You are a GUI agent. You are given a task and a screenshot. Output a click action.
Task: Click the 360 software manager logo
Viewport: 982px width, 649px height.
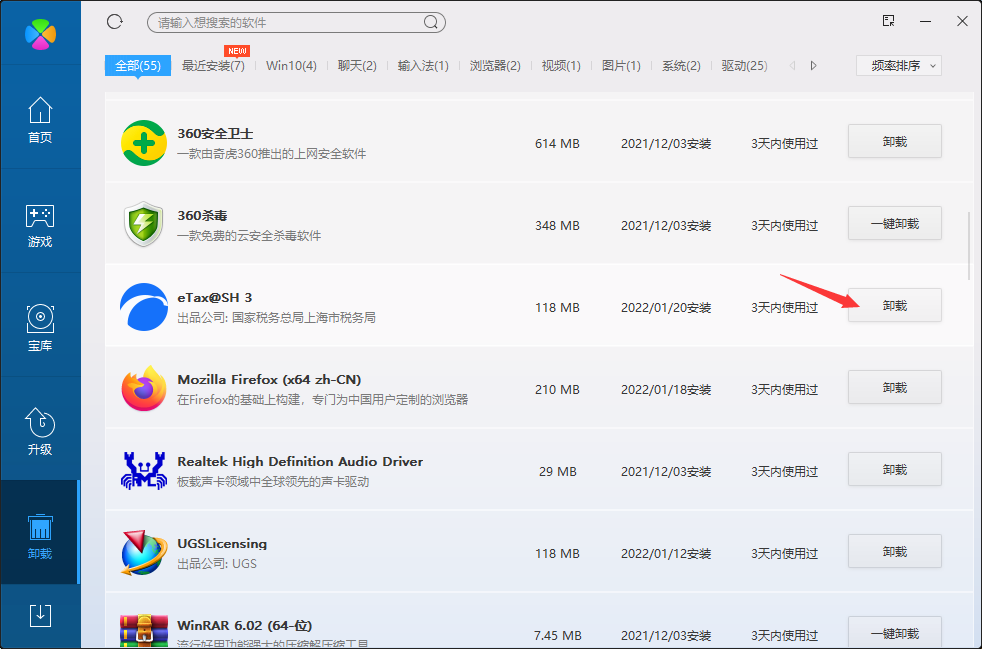[x=40, y=34]
